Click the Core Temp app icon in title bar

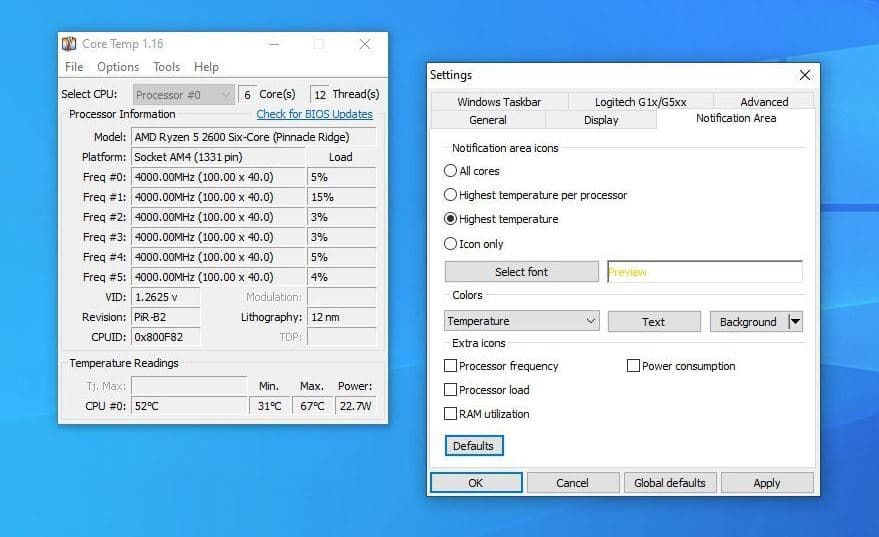pos(69,44)
